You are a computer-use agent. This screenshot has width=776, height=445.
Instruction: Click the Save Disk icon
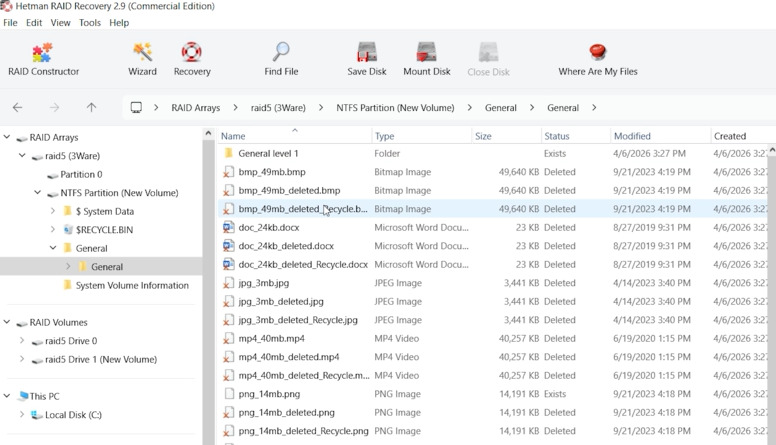[x=367, y=52]
